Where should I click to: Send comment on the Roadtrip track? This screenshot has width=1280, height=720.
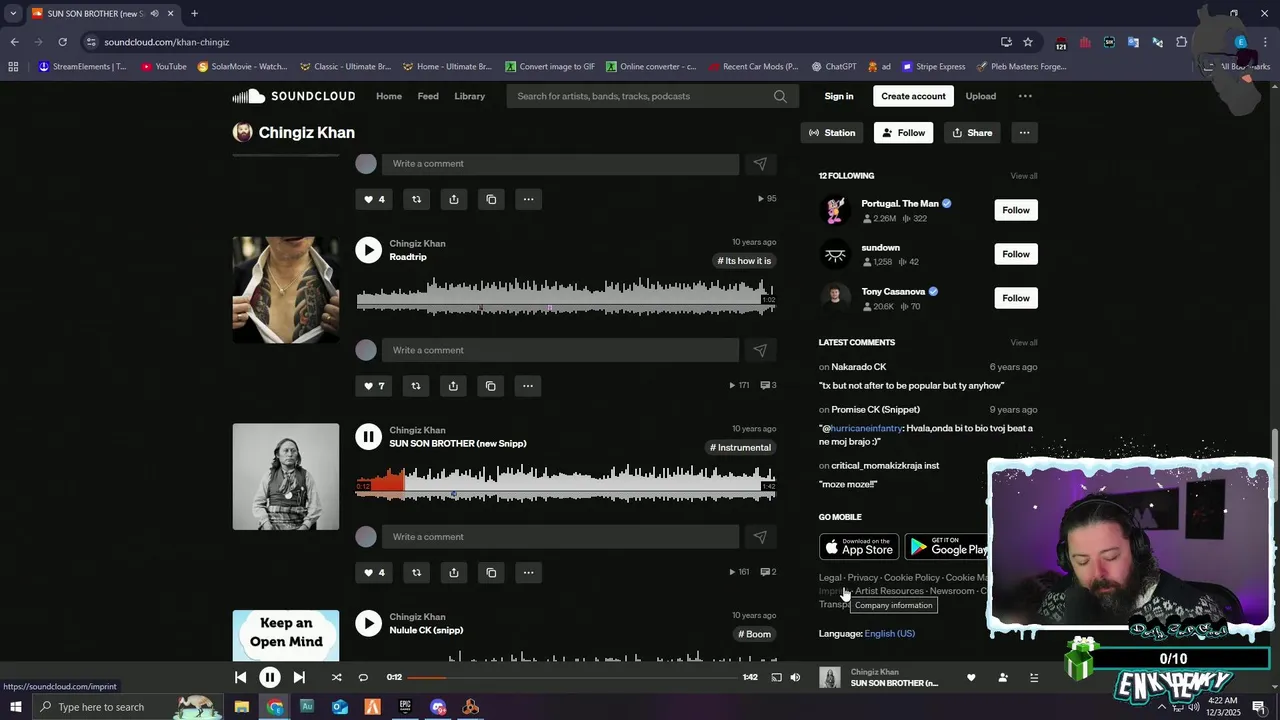(x=760, y=350)
